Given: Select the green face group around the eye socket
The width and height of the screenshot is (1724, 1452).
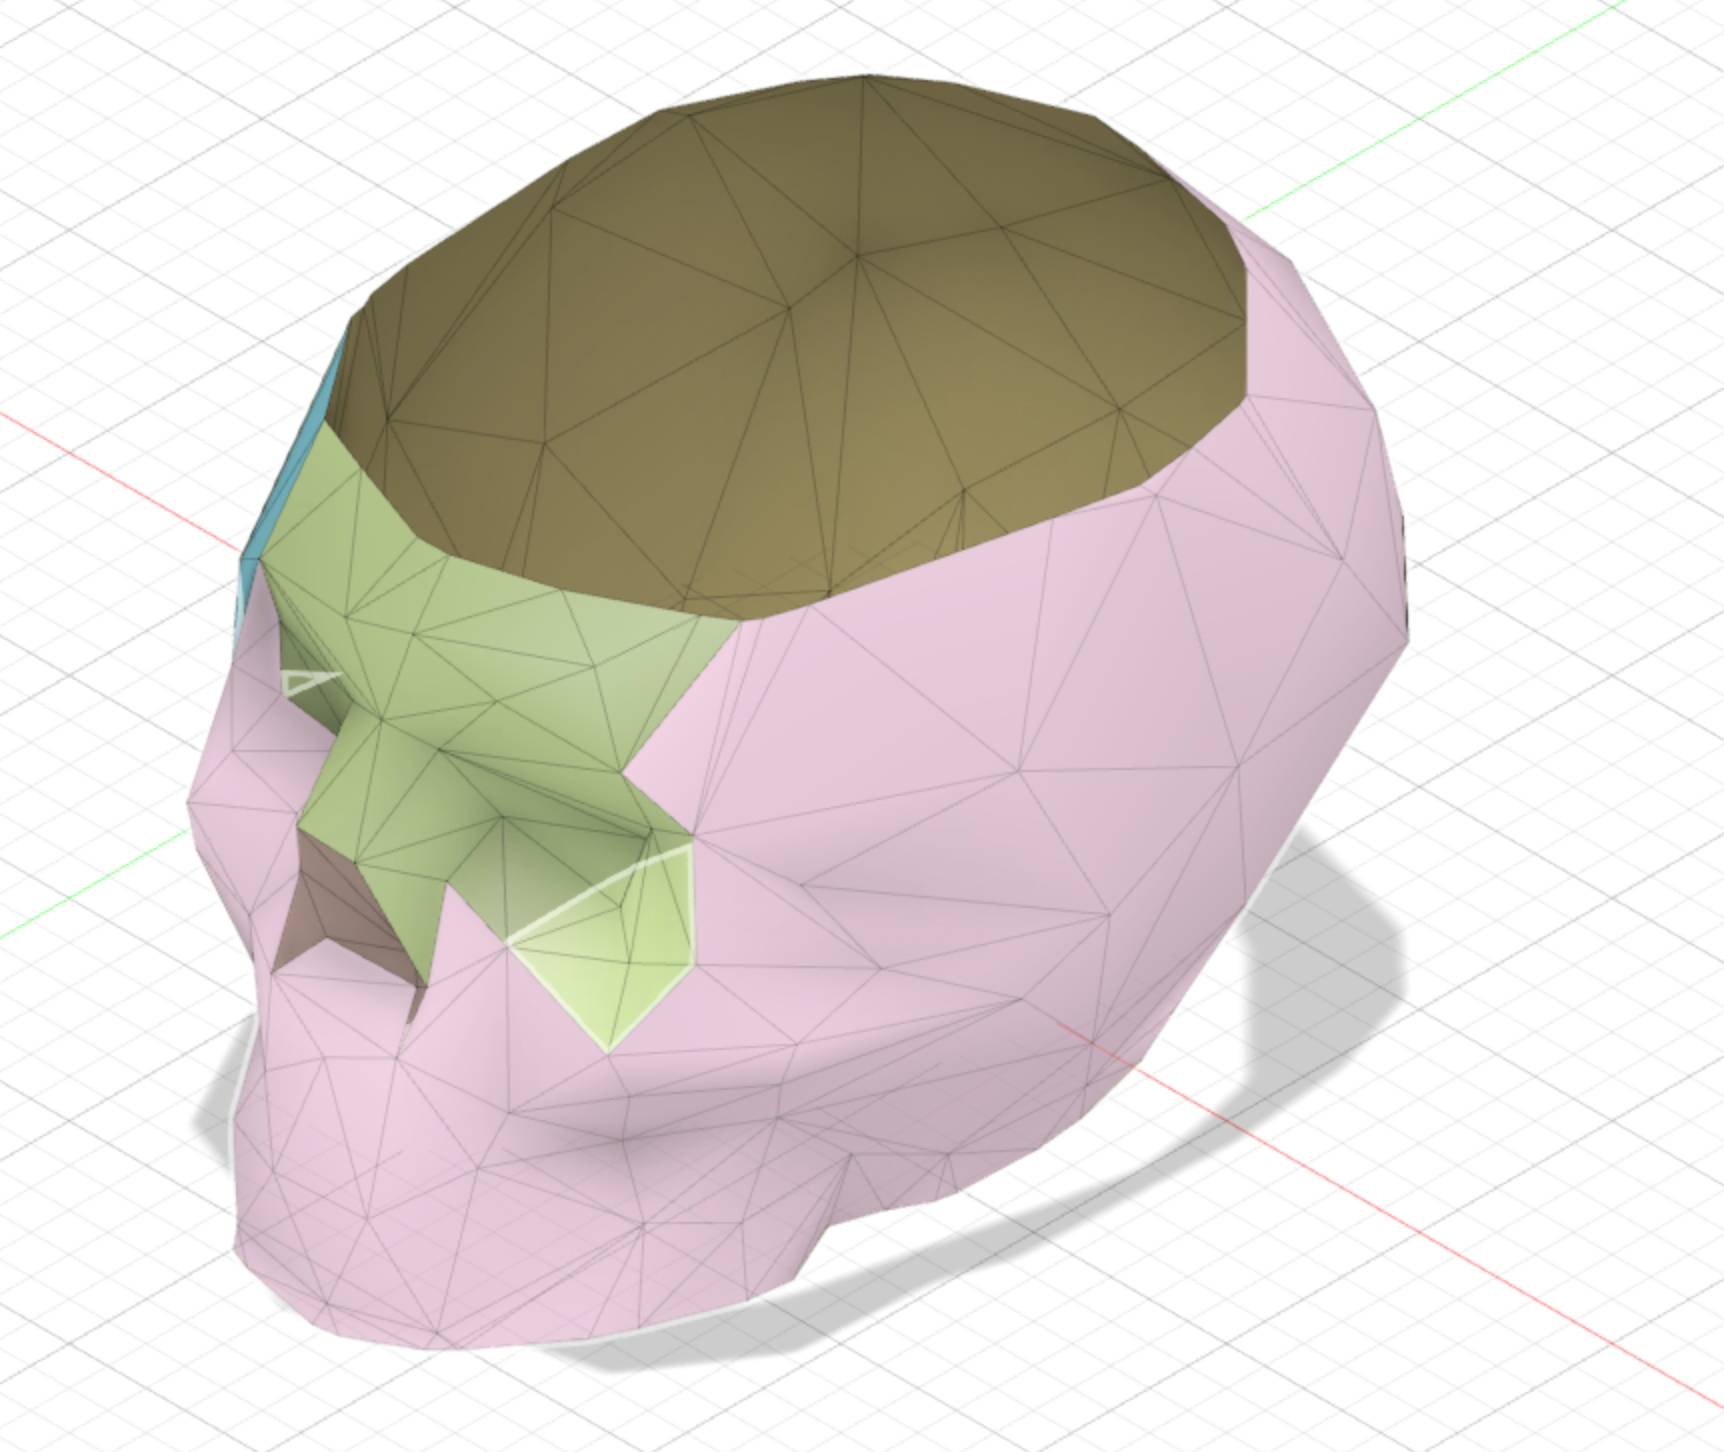Looking at the screenshot, I should pos(500,690).
